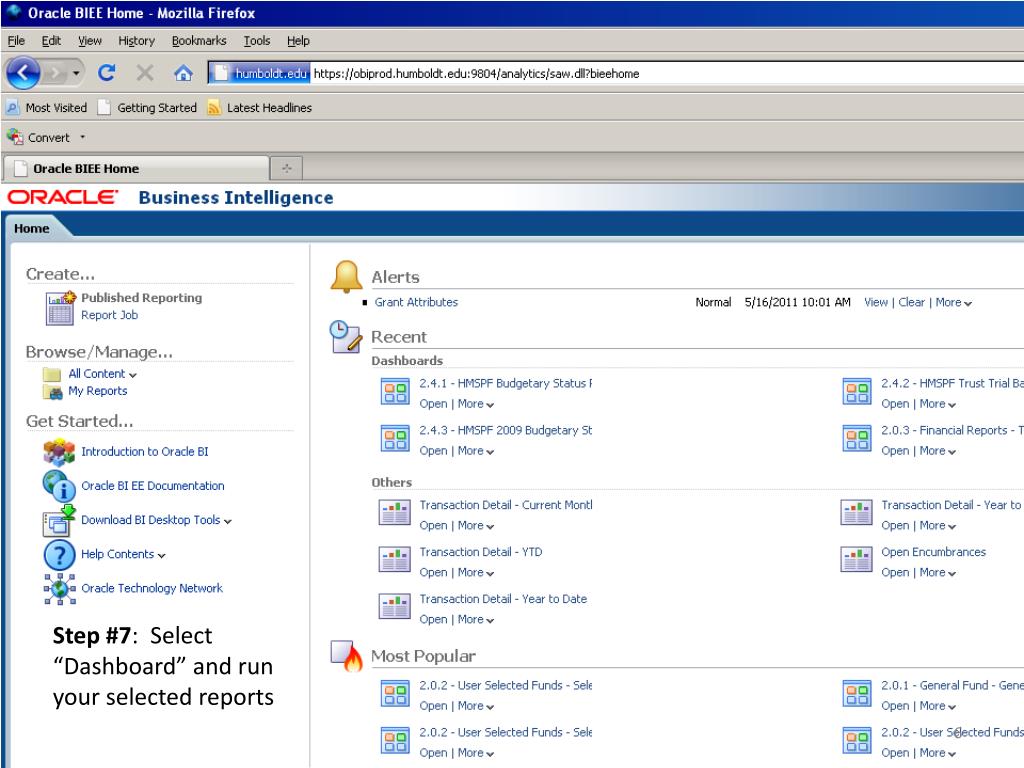Image resolution: width=1024 pixels, height=768 pixels.
Task: Click the Oracle BI EE Documentation info icon
Action: (59, 486)
